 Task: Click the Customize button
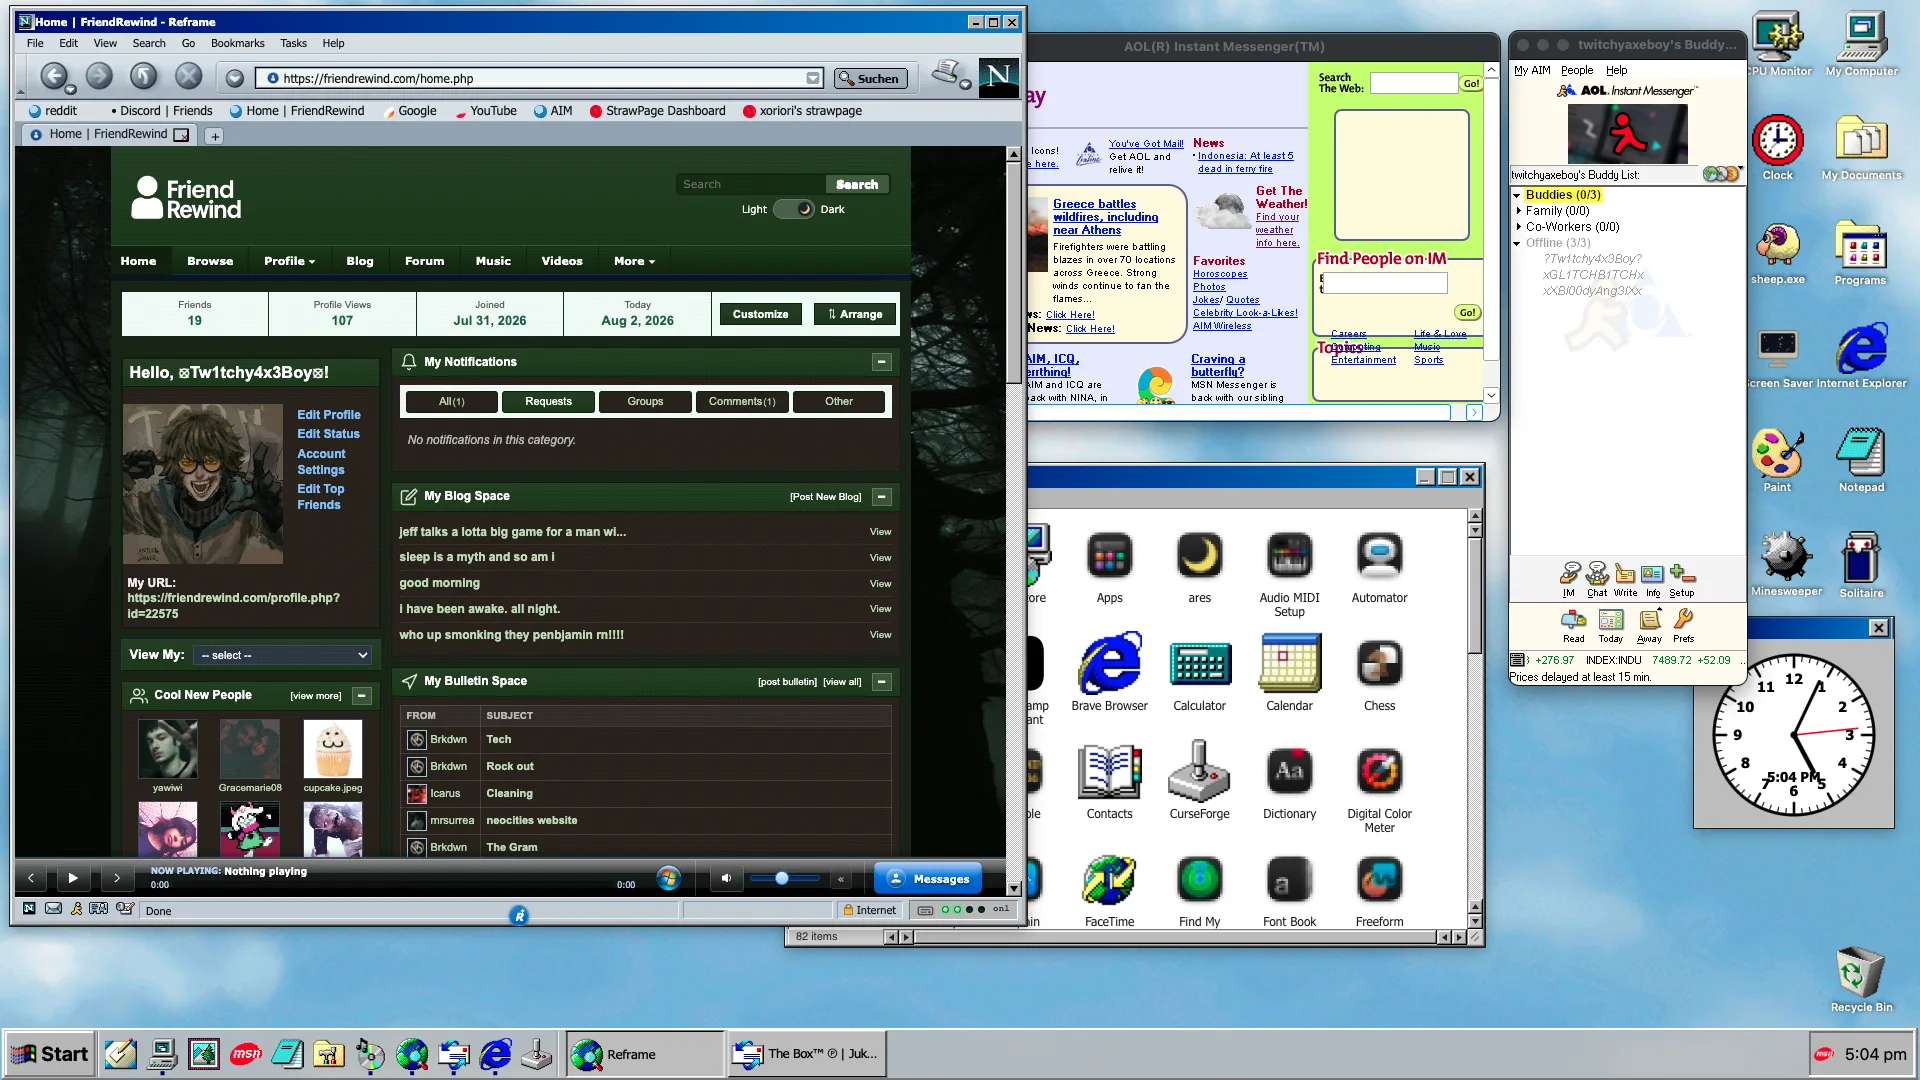[760, 314]
